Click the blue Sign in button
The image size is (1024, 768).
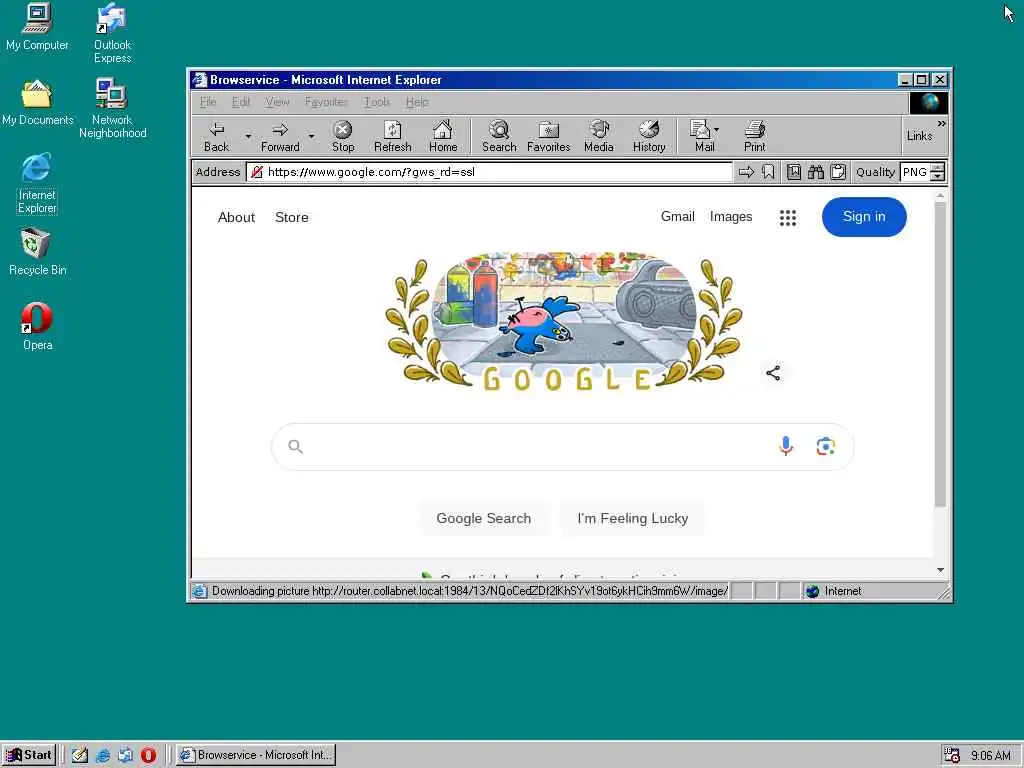[x=864, y=217]
